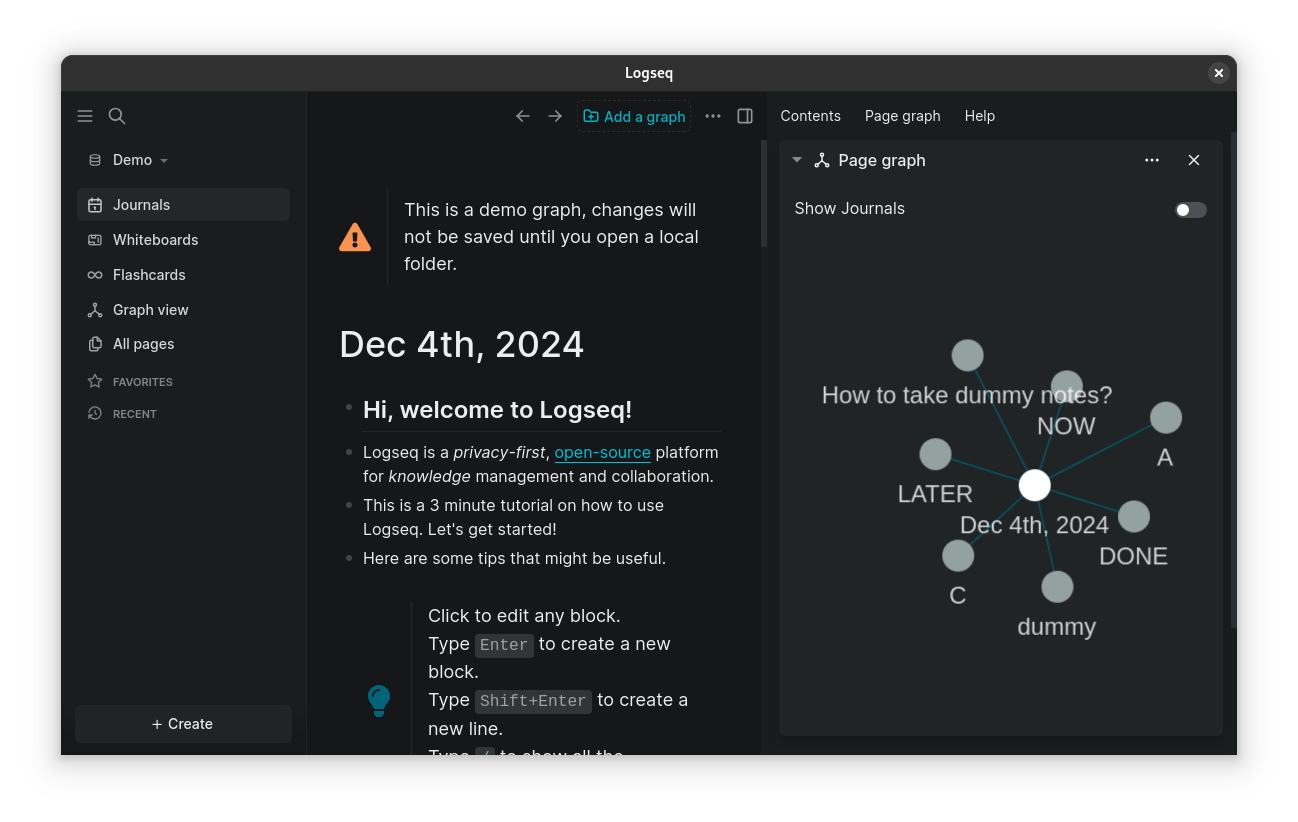Browse All pages via sidebar icon
Image resolution: width=1298 pixels, height=822 pixels.
(141, 343)
